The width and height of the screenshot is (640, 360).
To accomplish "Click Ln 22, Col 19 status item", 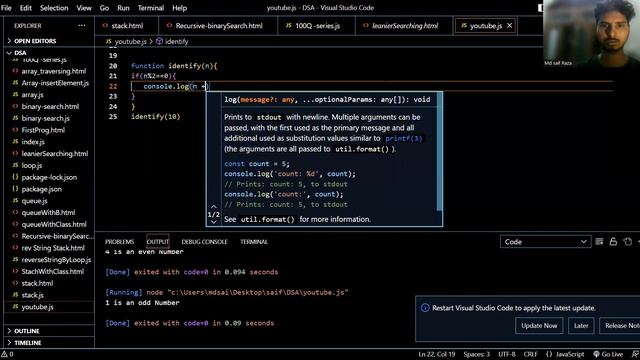I will tap(436, 354).
